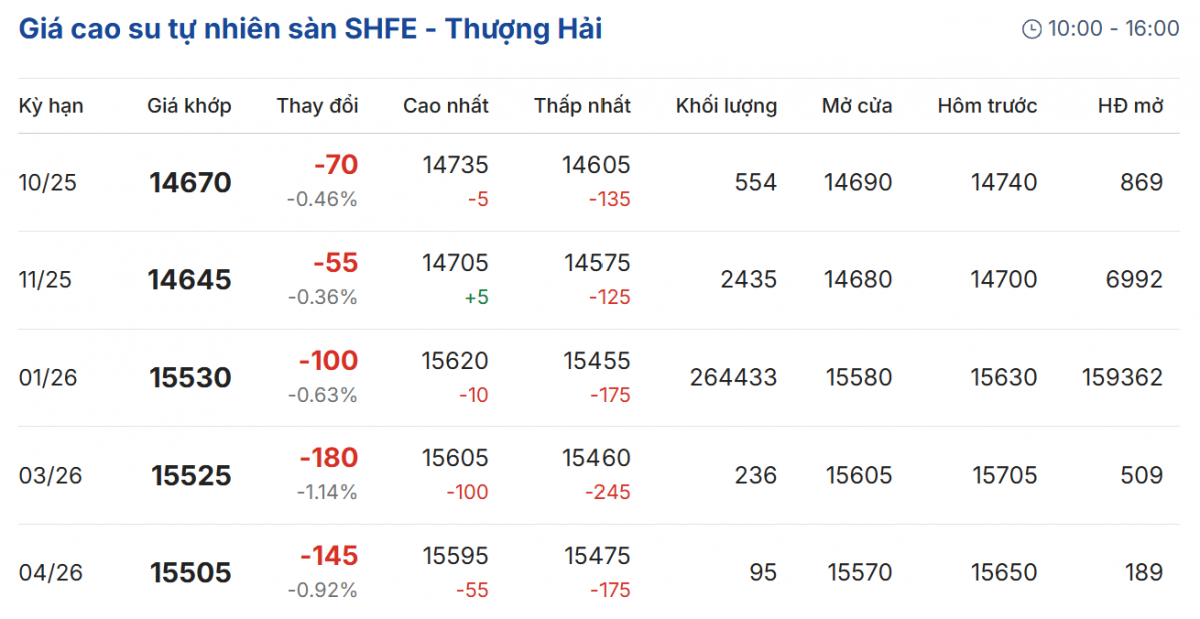1200x619 pixels.
Task: Click the SHFE rubber price table title
Action: coord(310,29)
